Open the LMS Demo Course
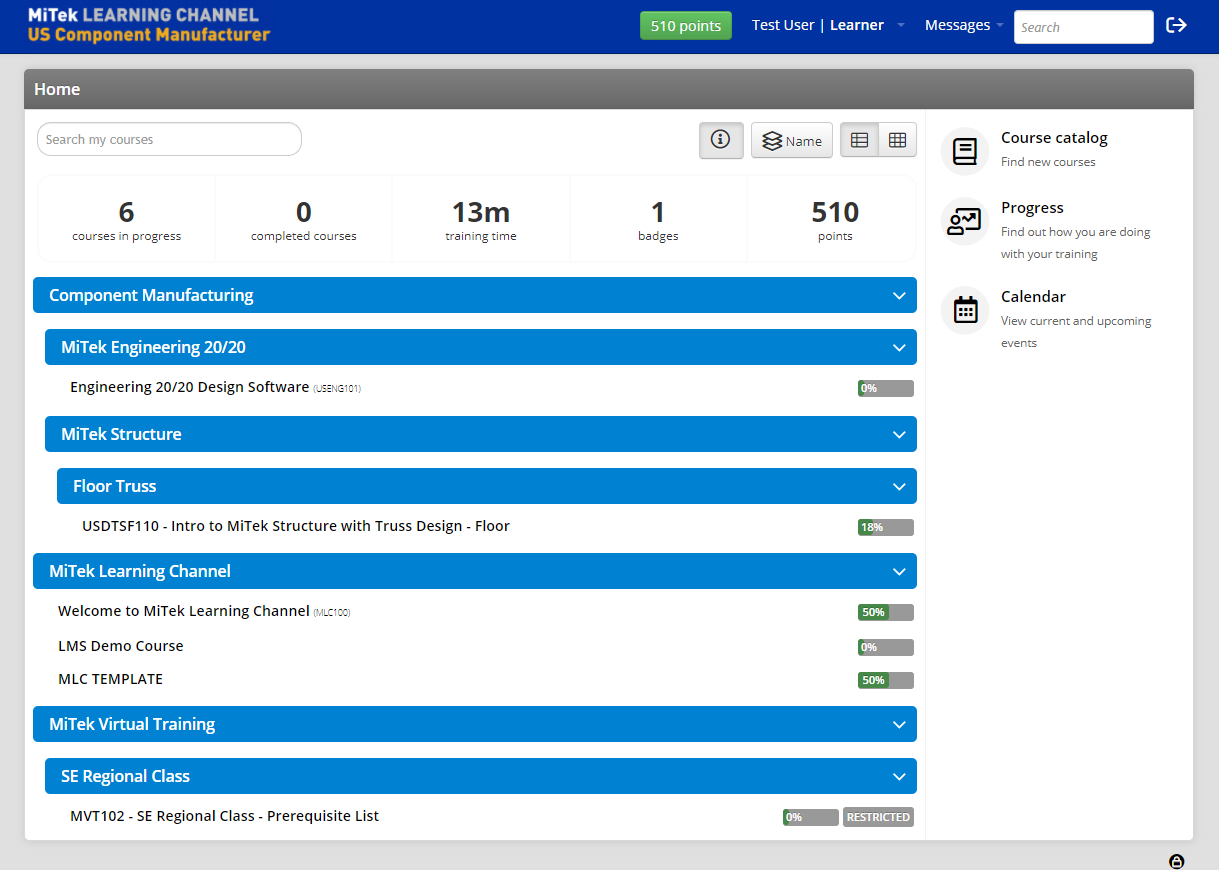1219x870 pixels. coord(121,646)
